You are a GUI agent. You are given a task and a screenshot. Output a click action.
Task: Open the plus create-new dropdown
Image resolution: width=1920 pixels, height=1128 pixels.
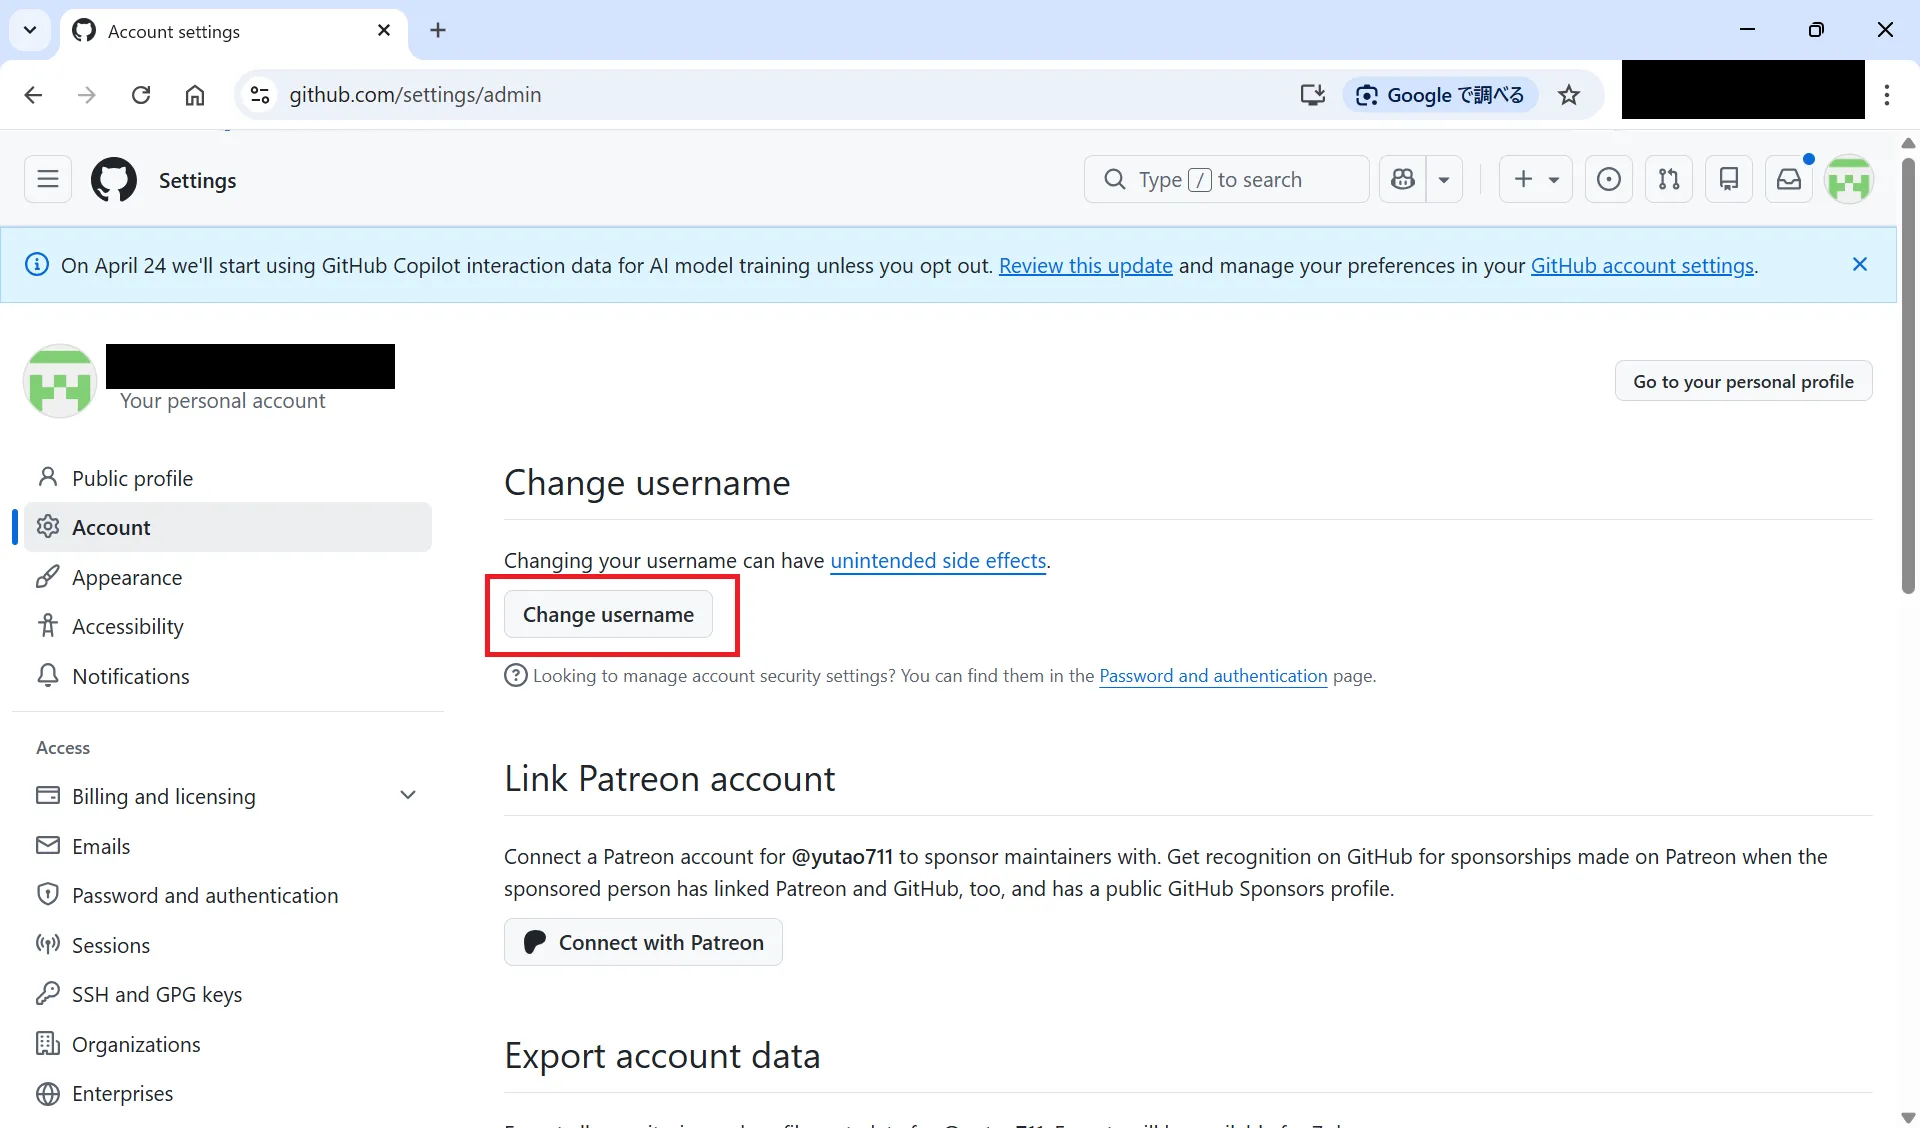tap(1536, 180)
